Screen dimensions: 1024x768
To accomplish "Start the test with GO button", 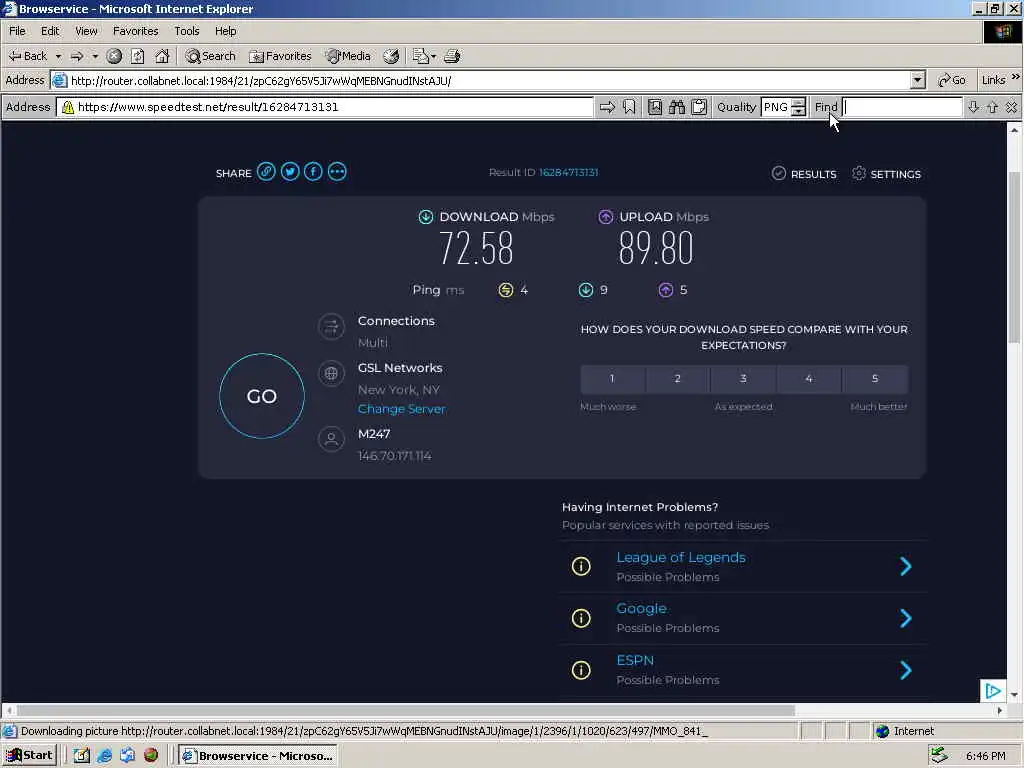I will (262, 396).
